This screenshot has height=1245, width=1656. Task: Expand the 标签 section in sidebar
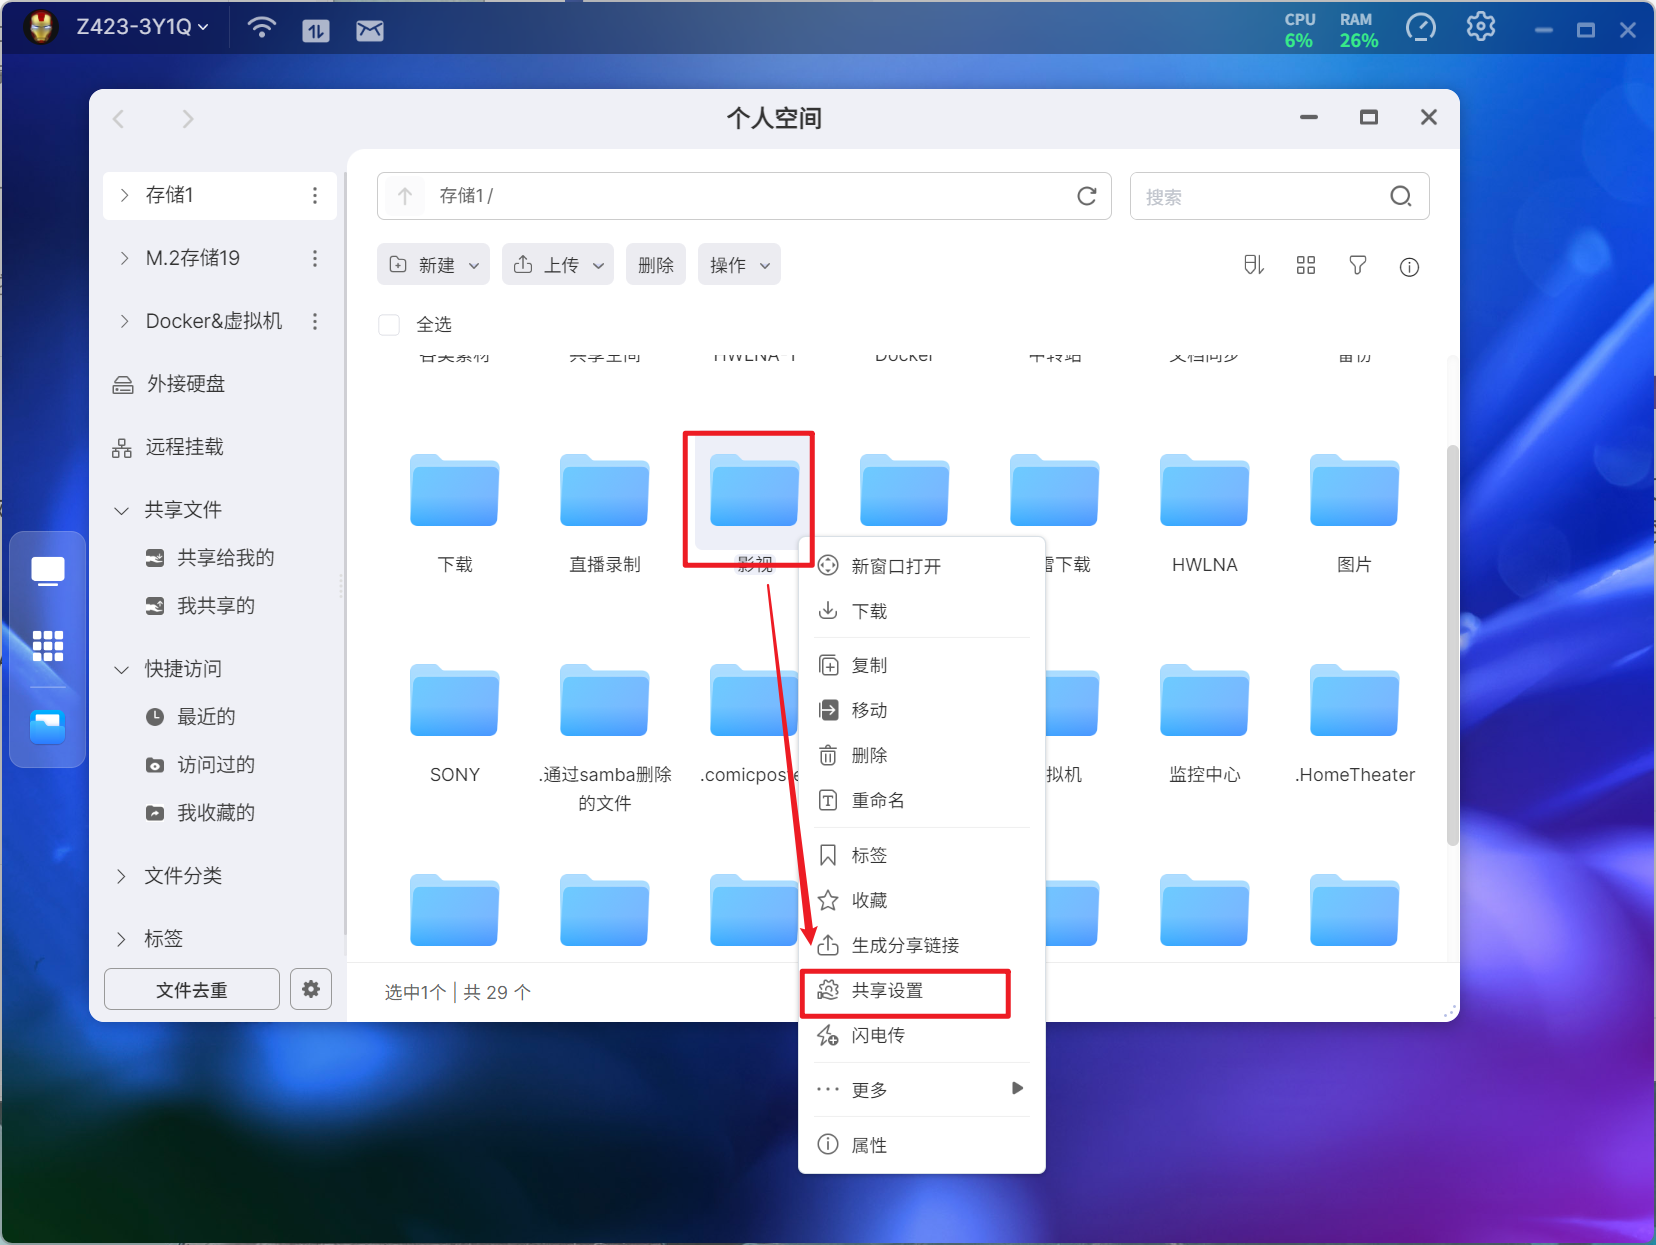pyautogui.click(x=122, y=939)
